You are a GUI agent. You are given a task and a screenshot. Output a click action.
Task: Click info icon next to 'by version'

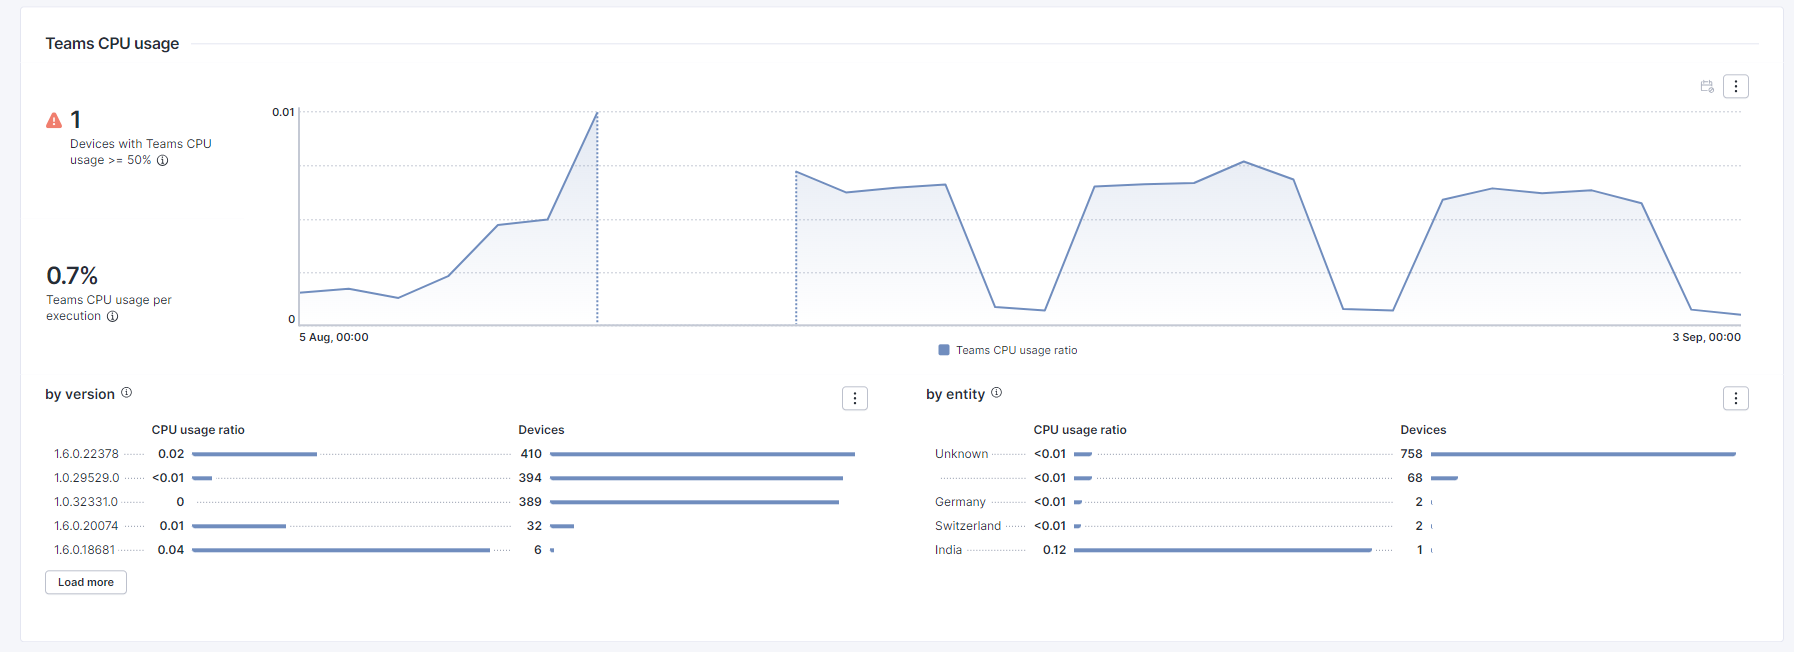127,393
